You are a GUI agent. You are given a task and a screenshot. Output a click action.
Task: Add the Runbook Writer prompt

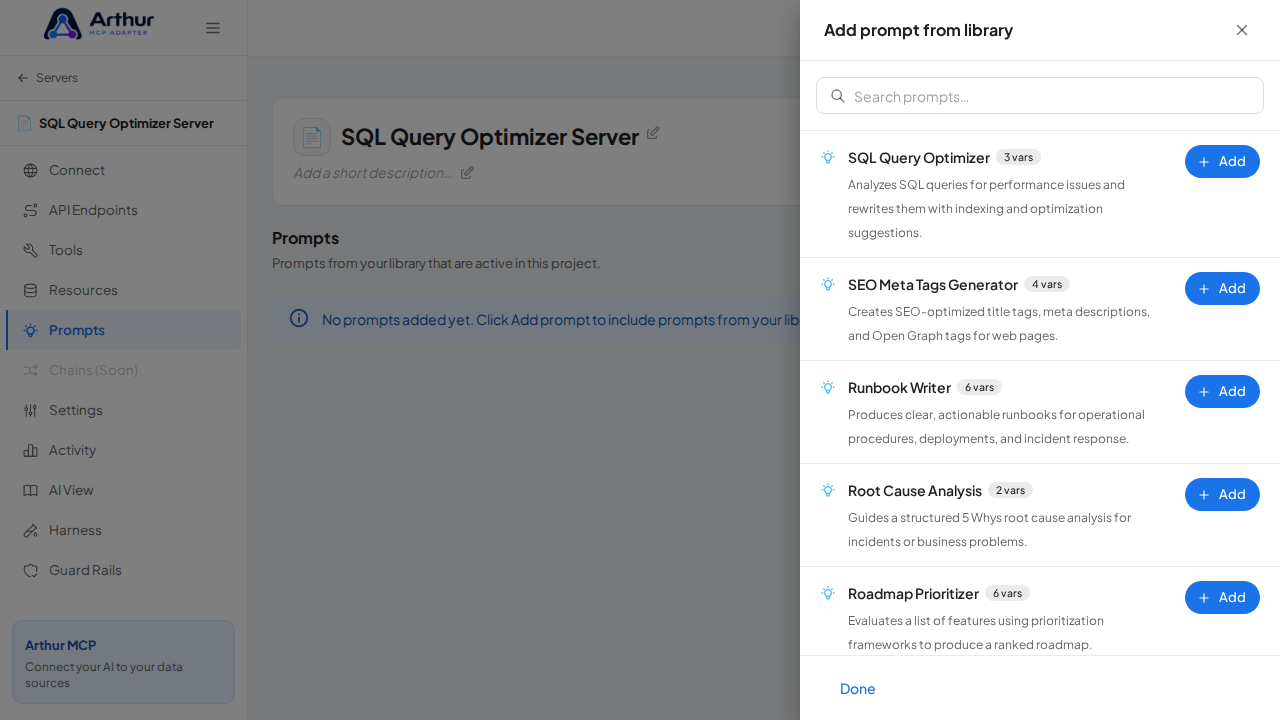[x=1222, y=391]
